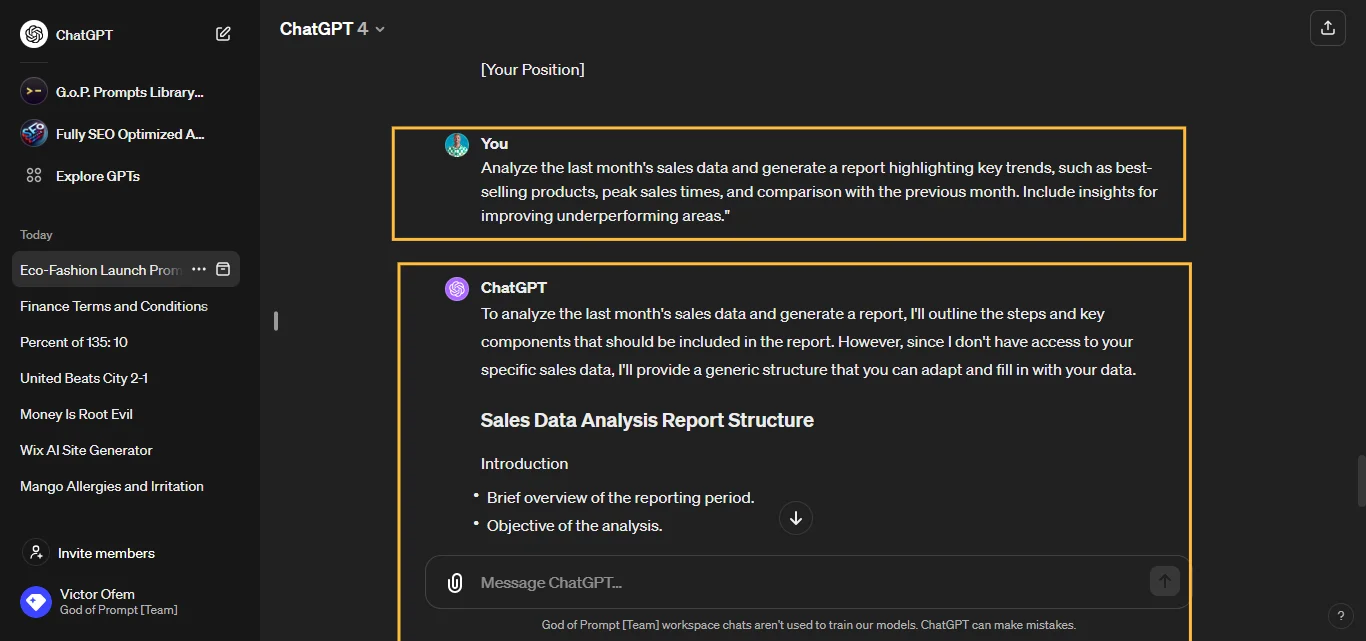Click the user avatar beside 'You'
This screenshot has width=1366, height=641.
457,145
